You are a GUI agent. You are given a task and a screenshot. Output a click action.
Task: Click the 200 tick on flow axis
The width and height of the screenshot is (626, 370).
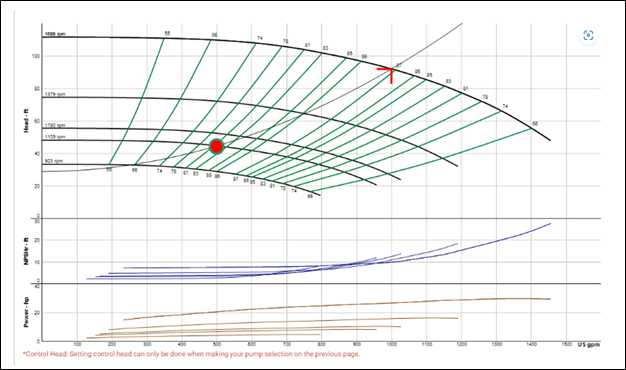[x=112, y=344]
